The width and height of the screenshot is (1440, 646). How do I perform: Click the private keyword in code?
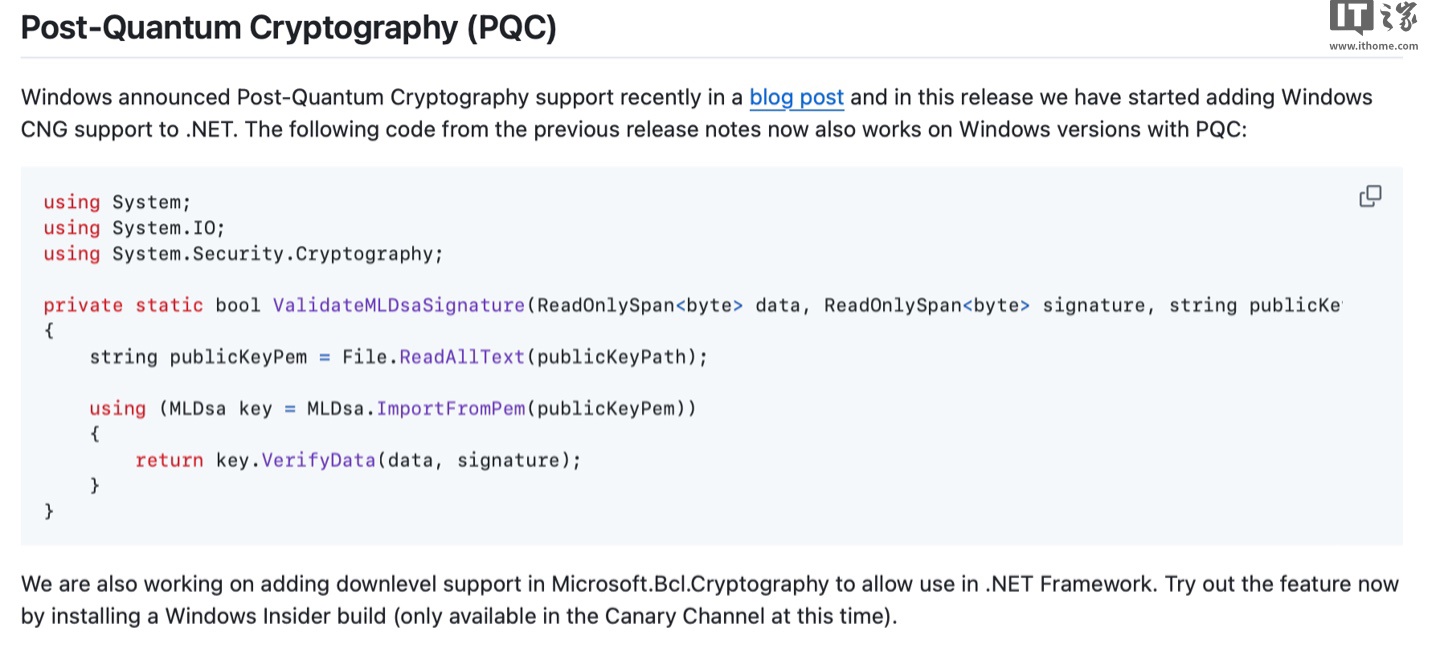click(x=83, y=306)
